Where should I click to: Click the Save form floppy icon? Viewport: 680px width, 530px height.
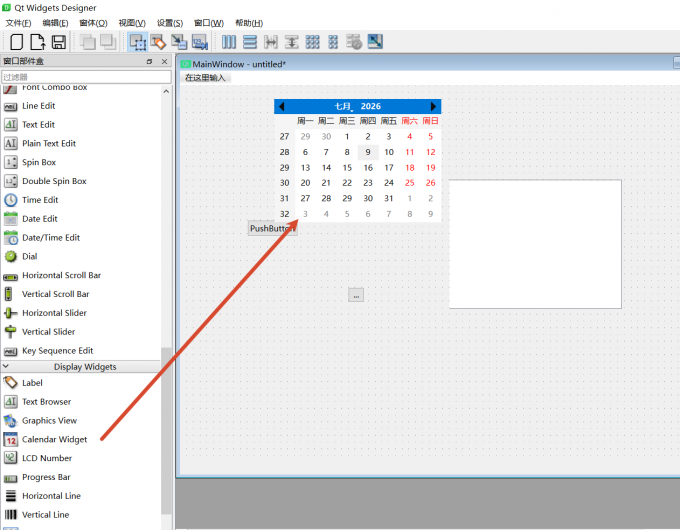(59, 42)
